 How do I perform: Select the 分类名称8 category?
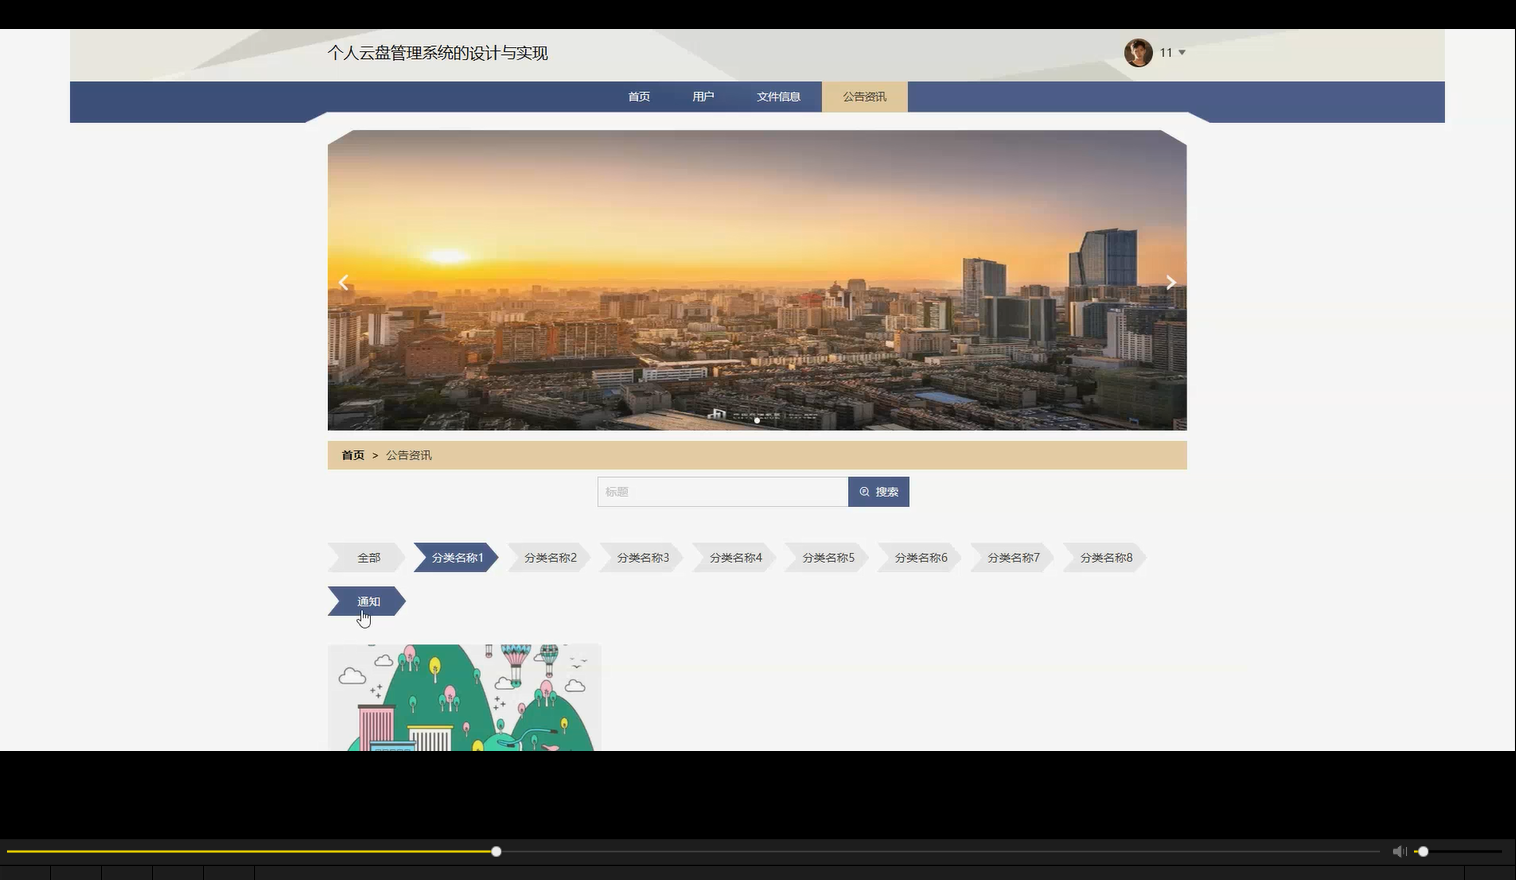tap(1106, 557)
